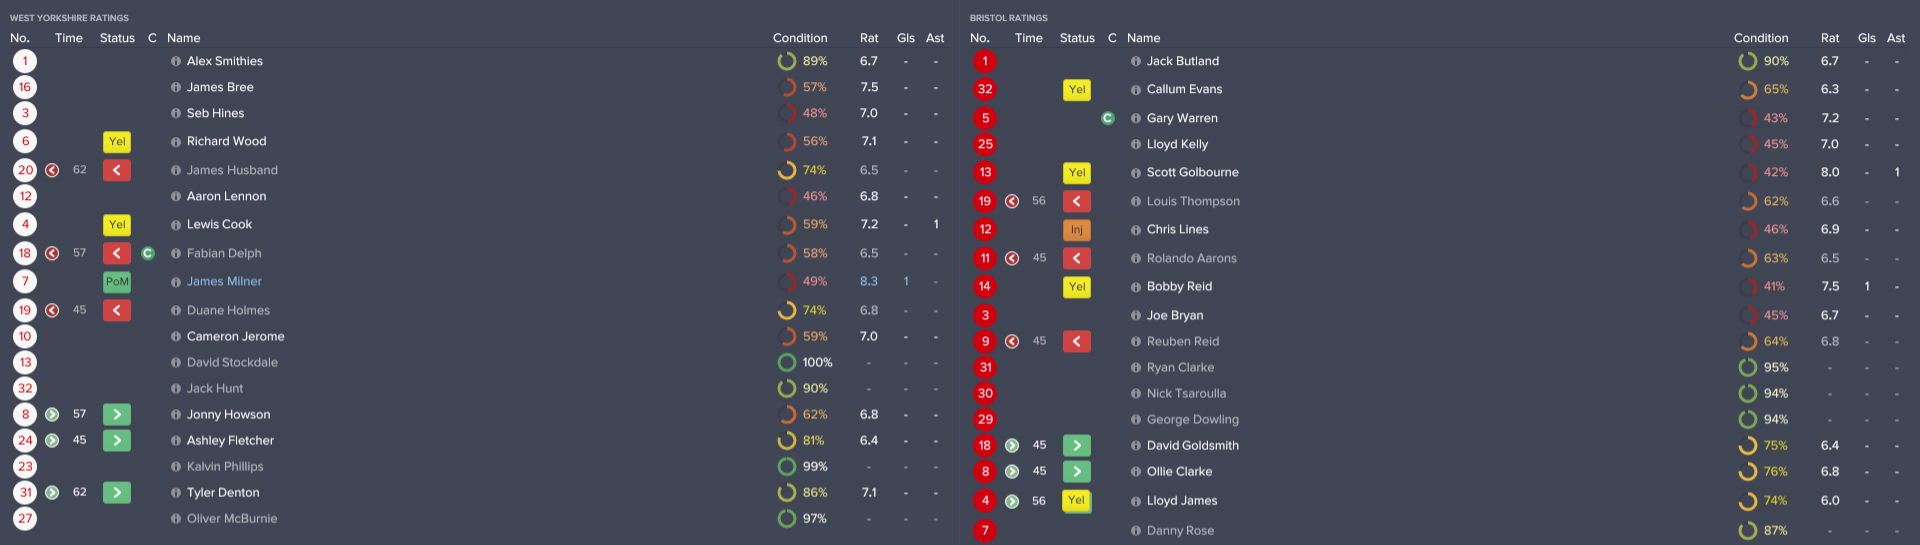Click the info icon beside Jack Butland

pos(1136,61)
